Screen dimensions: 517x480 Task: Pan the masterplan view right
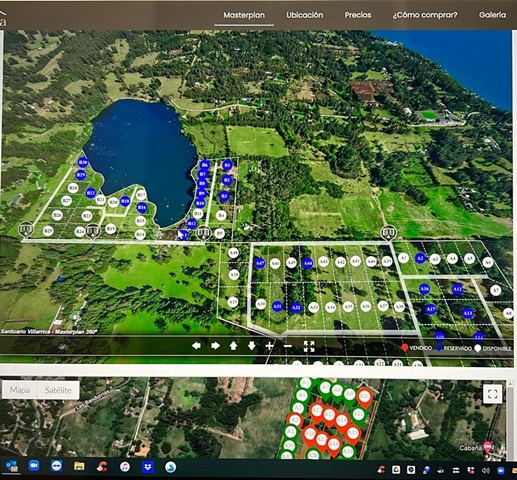click(215, 346)
